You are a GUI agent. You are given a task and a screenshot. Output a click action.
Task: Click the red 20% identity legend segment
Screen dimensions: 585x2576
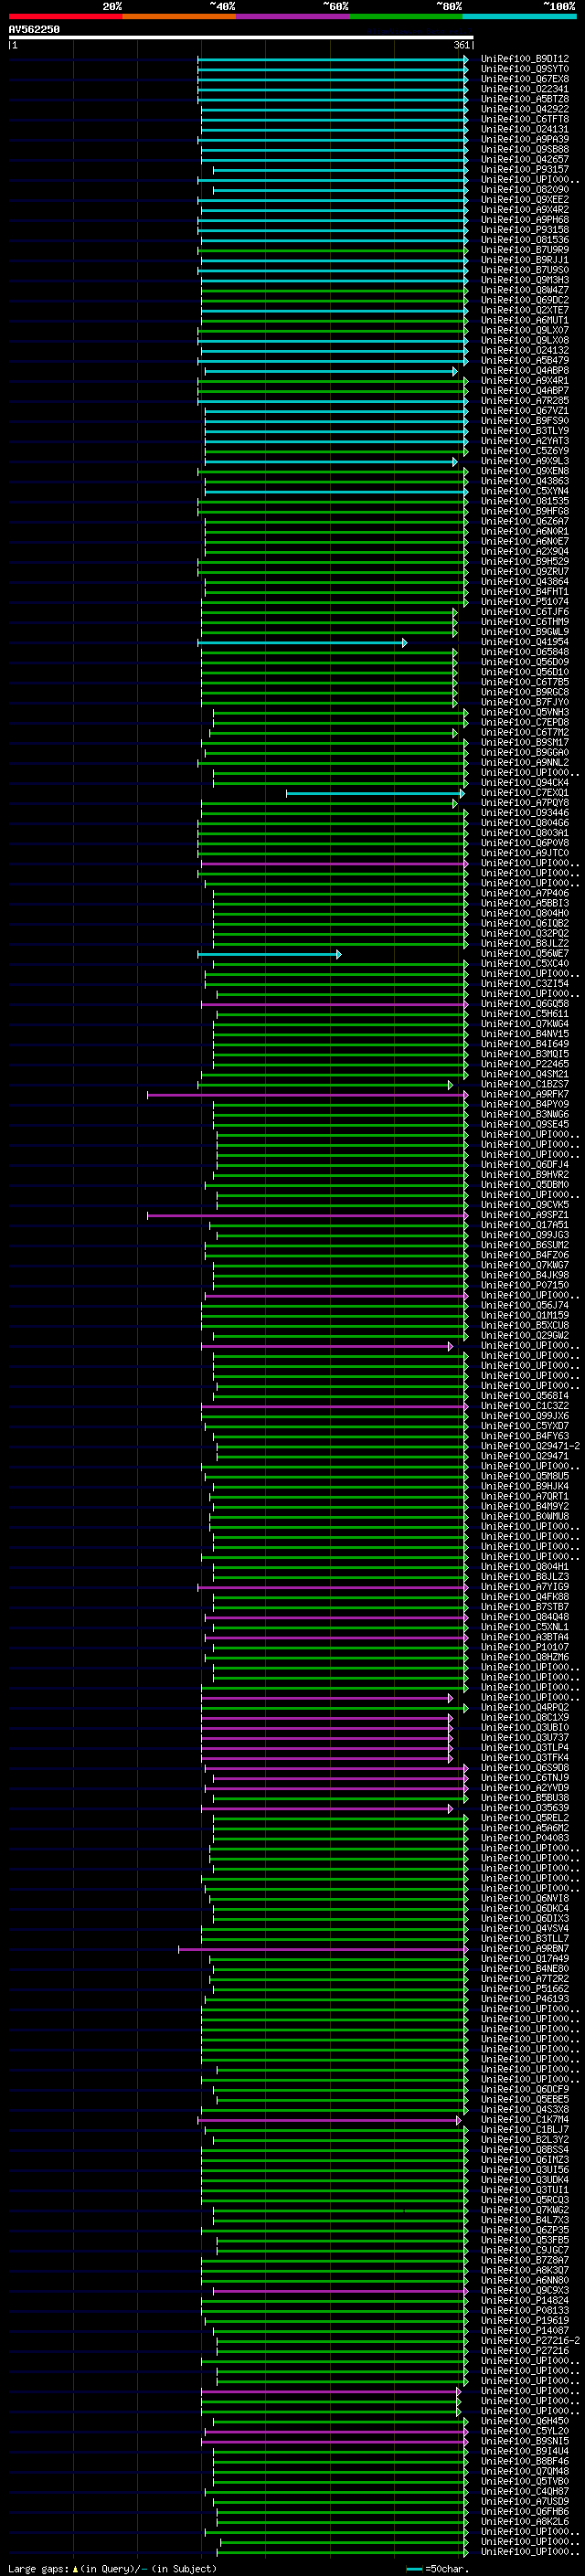[x=65, y=16]
